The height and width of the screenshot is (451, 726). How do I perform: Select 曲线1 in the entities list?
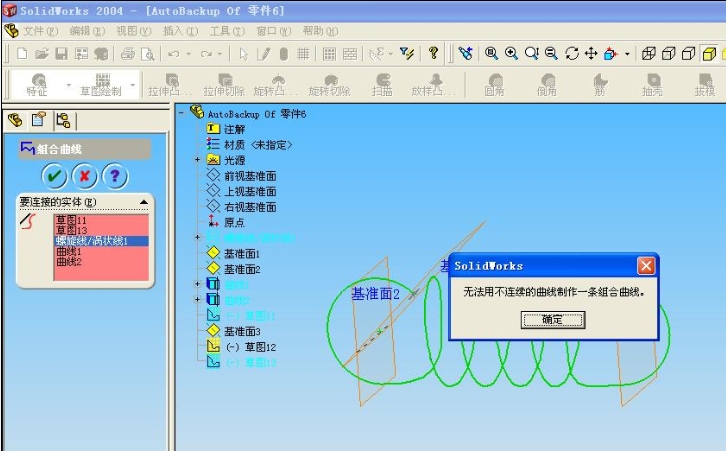coord(101,251)
